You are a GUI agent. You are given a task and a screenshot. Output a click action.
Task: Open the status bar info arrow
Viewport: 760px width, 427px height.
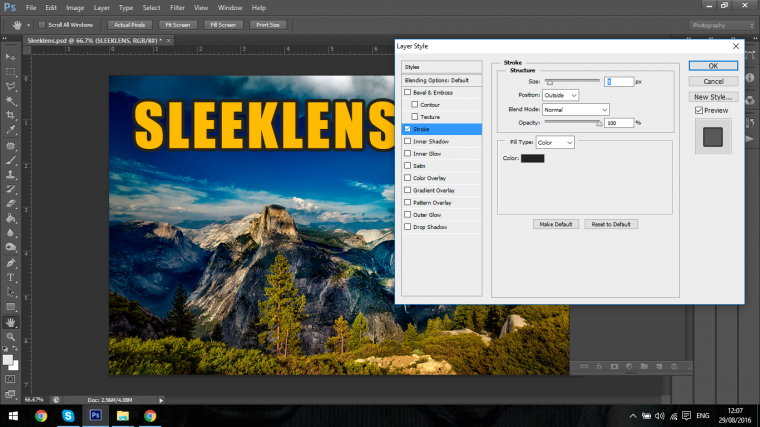click(x=161, y=400)
